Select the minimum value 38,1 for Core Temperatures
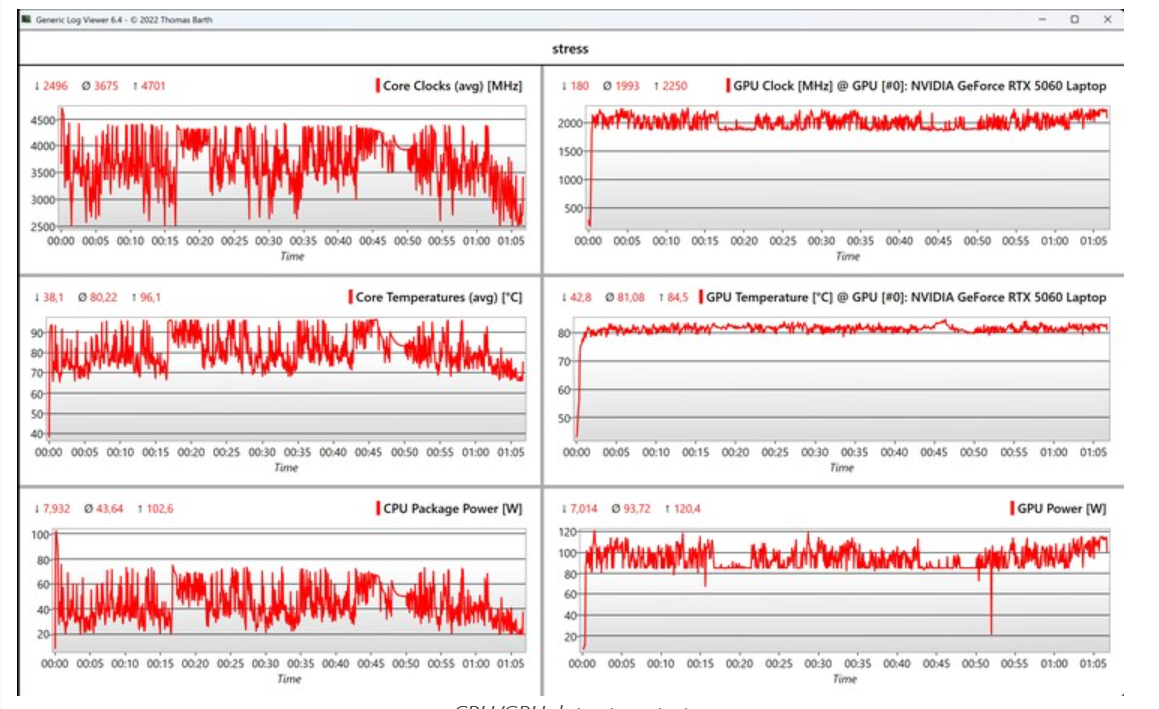Screen dimensions: 1159x709 [53, 297]
